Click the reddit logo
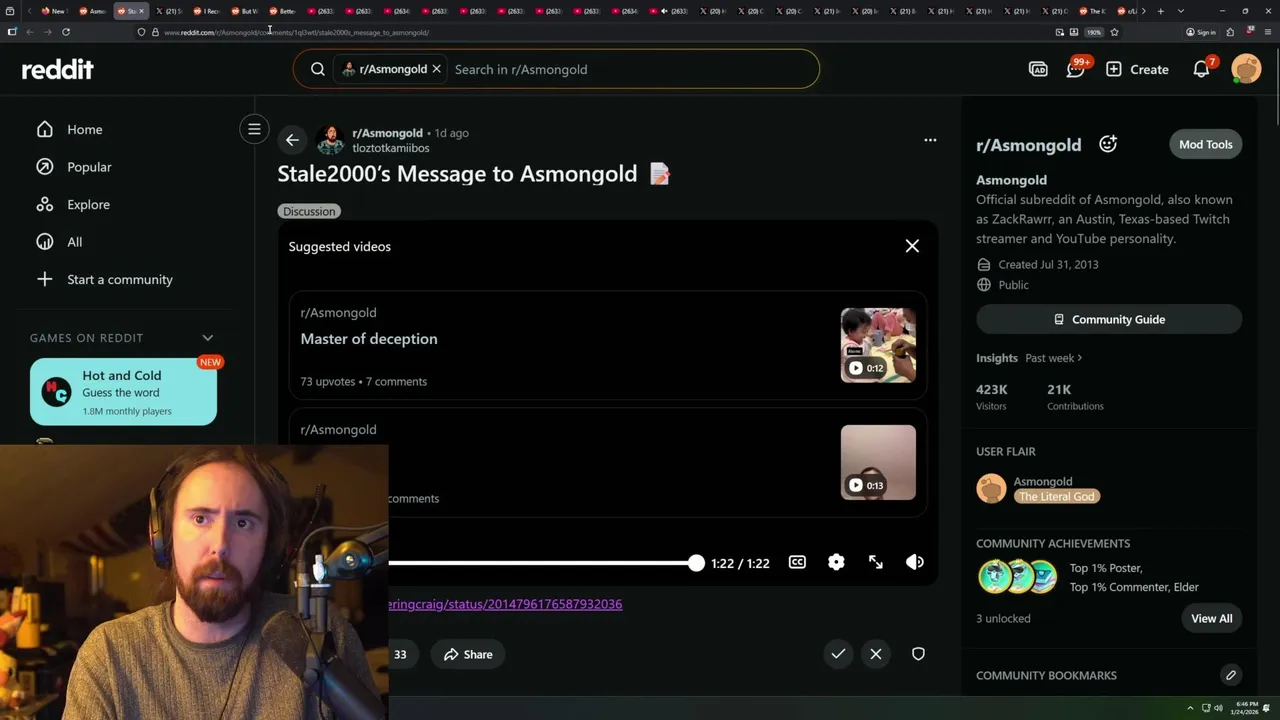1280x720 pixels. 57,69
